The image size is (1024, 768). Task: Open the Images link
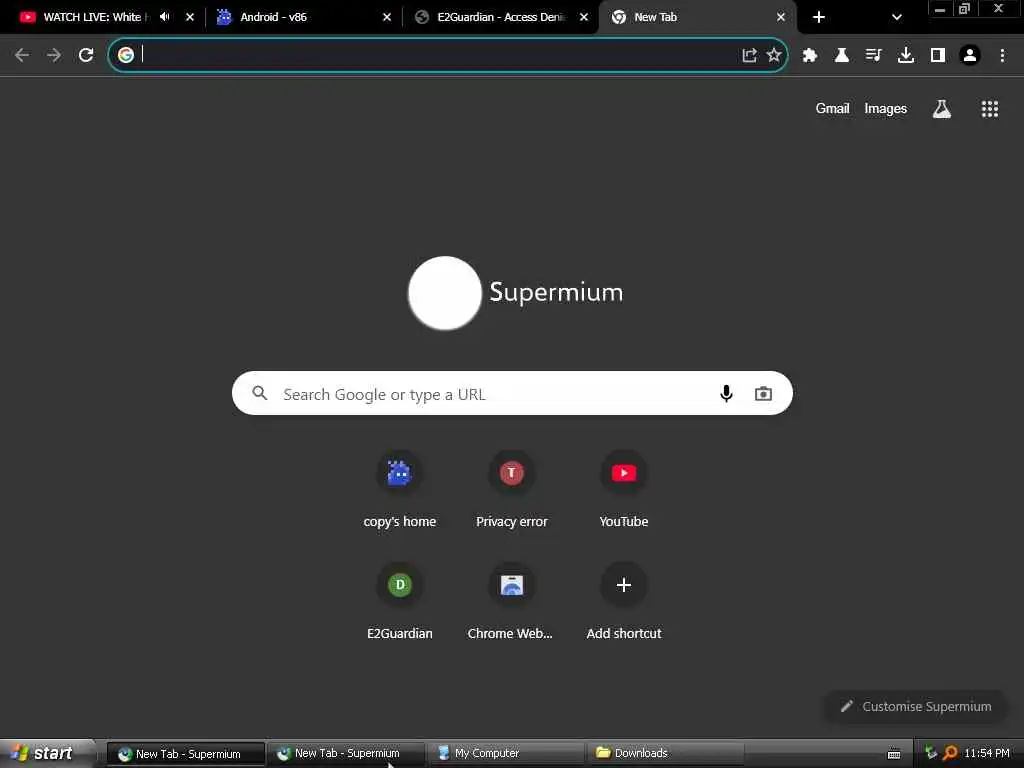click(x=886, y=108)
